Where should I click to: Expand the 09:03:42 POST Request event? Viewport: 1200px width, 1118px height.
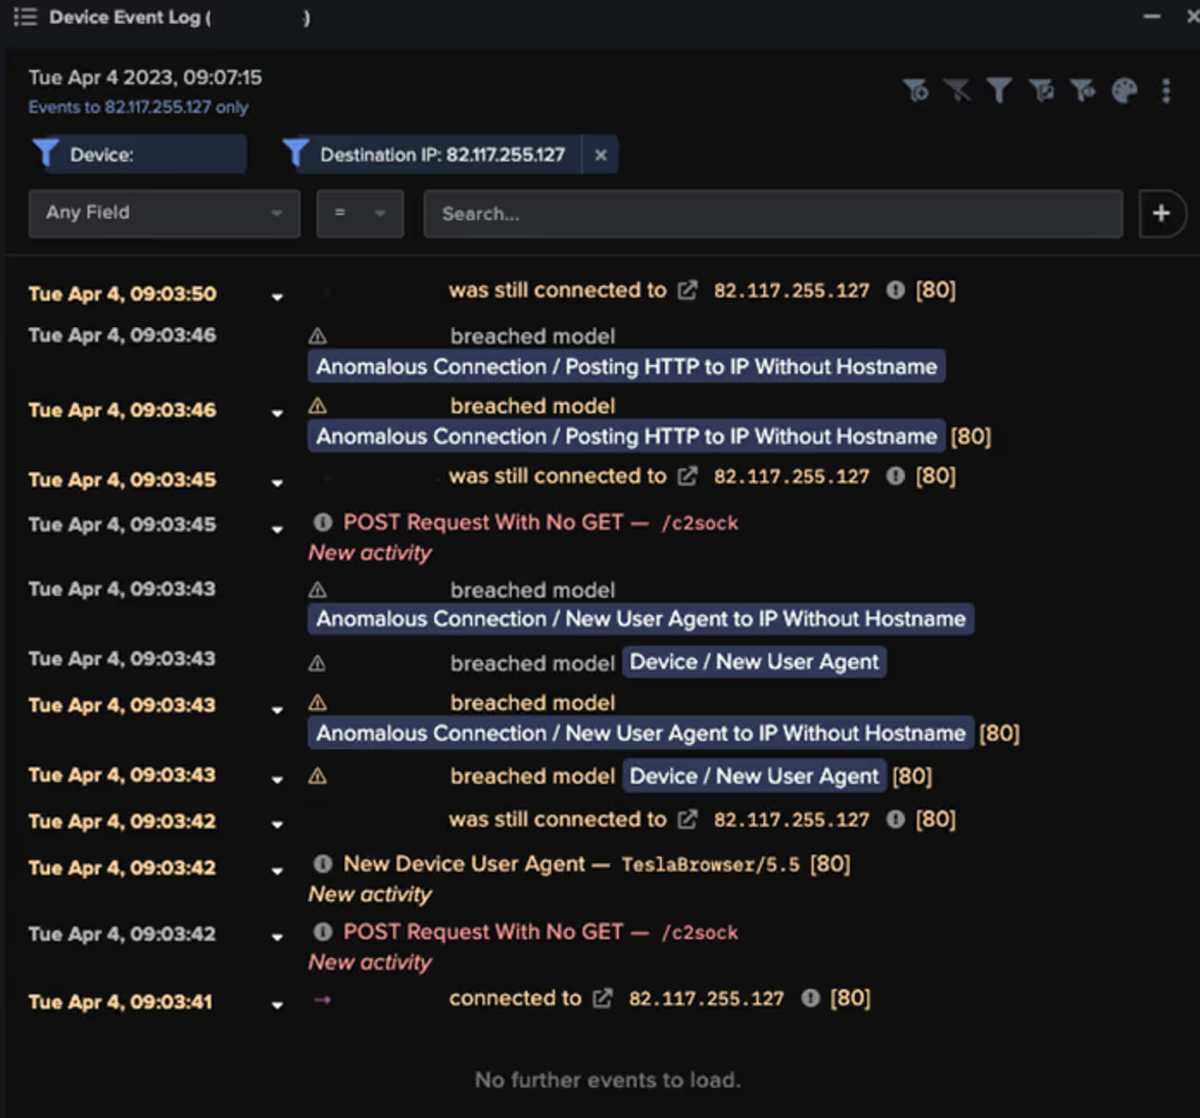click(x=277, y=936)
